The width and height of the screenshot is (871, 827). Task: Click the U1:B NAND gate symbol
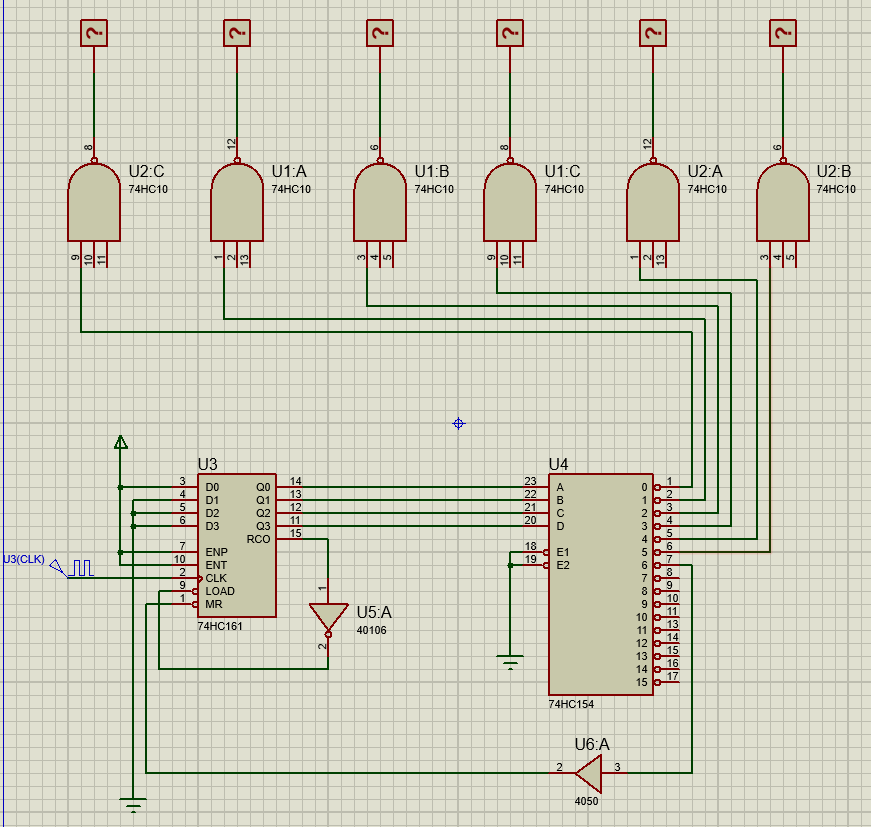(380, 202)
